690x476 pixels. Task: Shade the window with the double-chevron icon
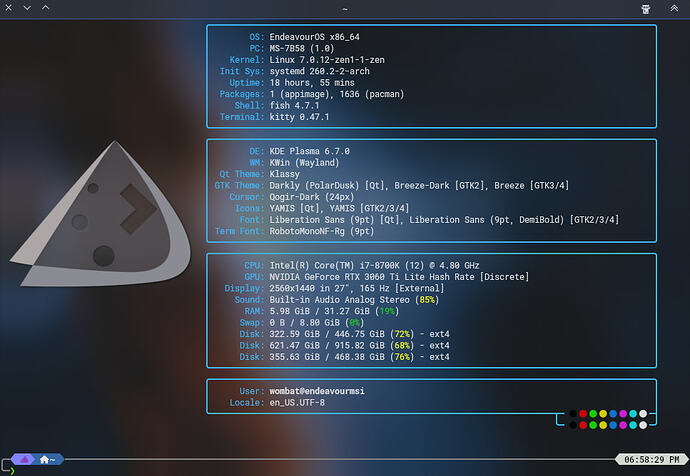click(674, 8)
